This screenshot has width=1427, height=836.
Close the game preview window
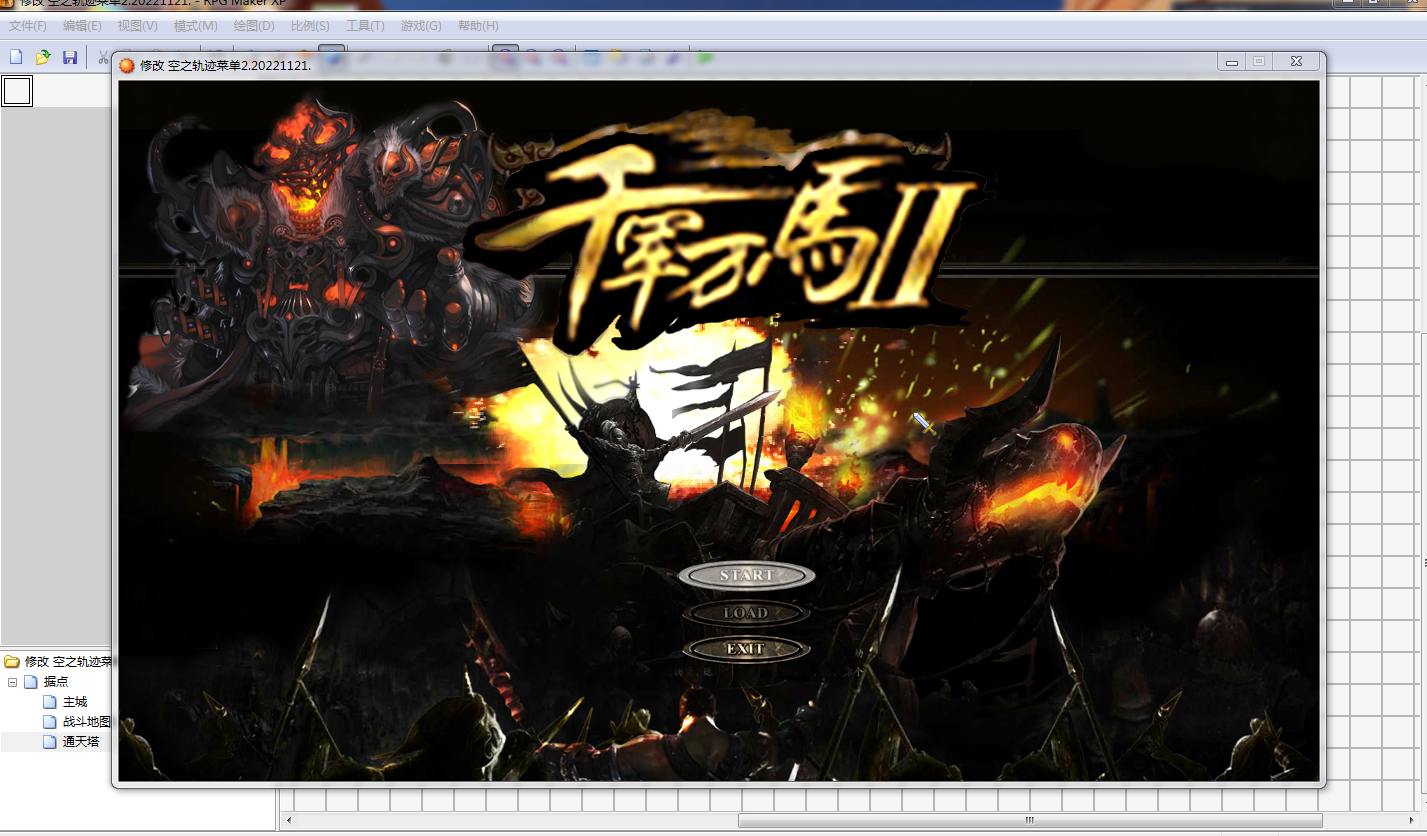(1296, 62)
